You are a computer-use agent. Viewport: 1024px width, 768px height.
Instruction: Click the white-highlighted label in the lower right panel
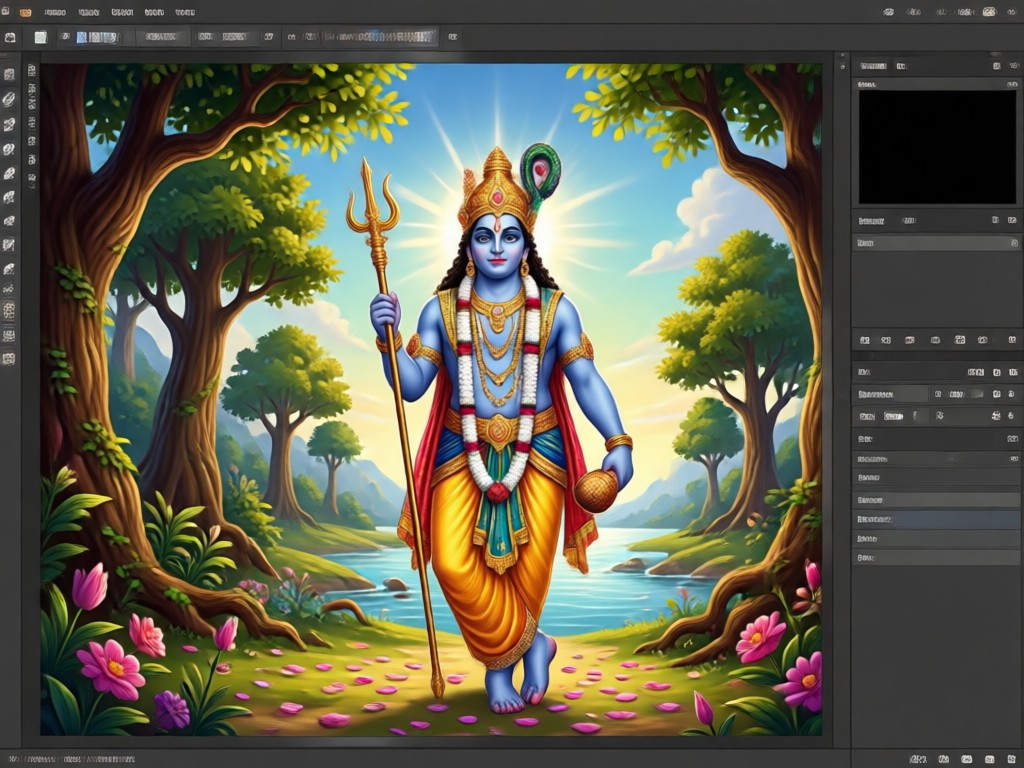(893, 416)
